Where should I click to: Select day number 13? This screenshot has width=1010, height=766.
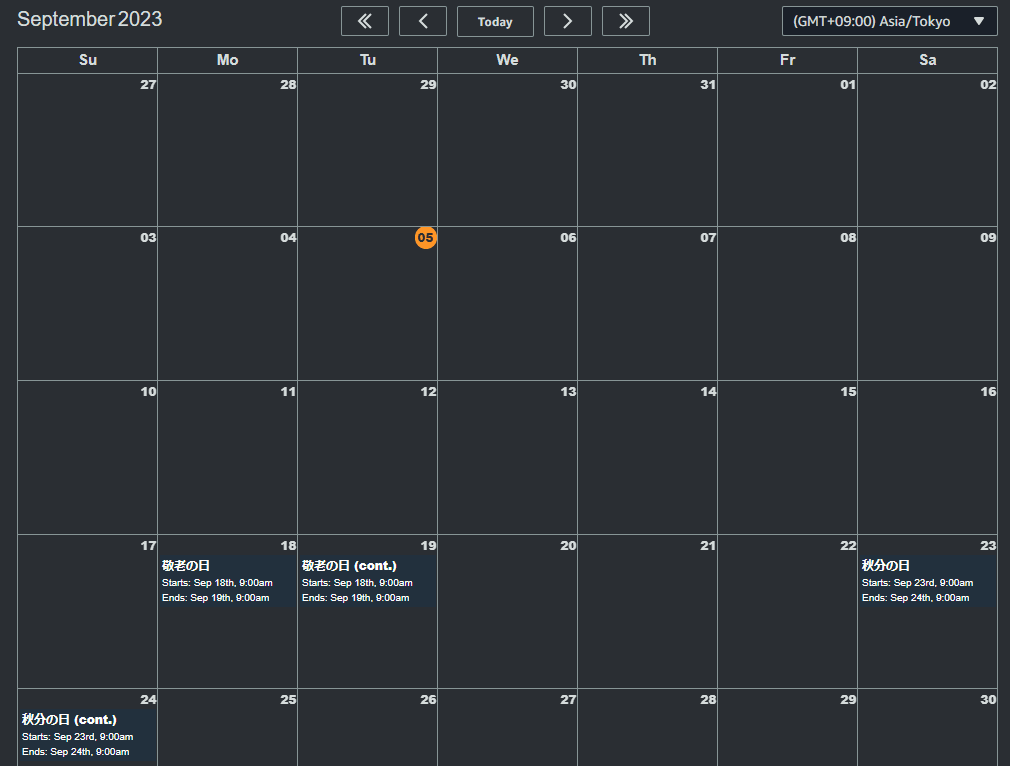coord(568,392)
